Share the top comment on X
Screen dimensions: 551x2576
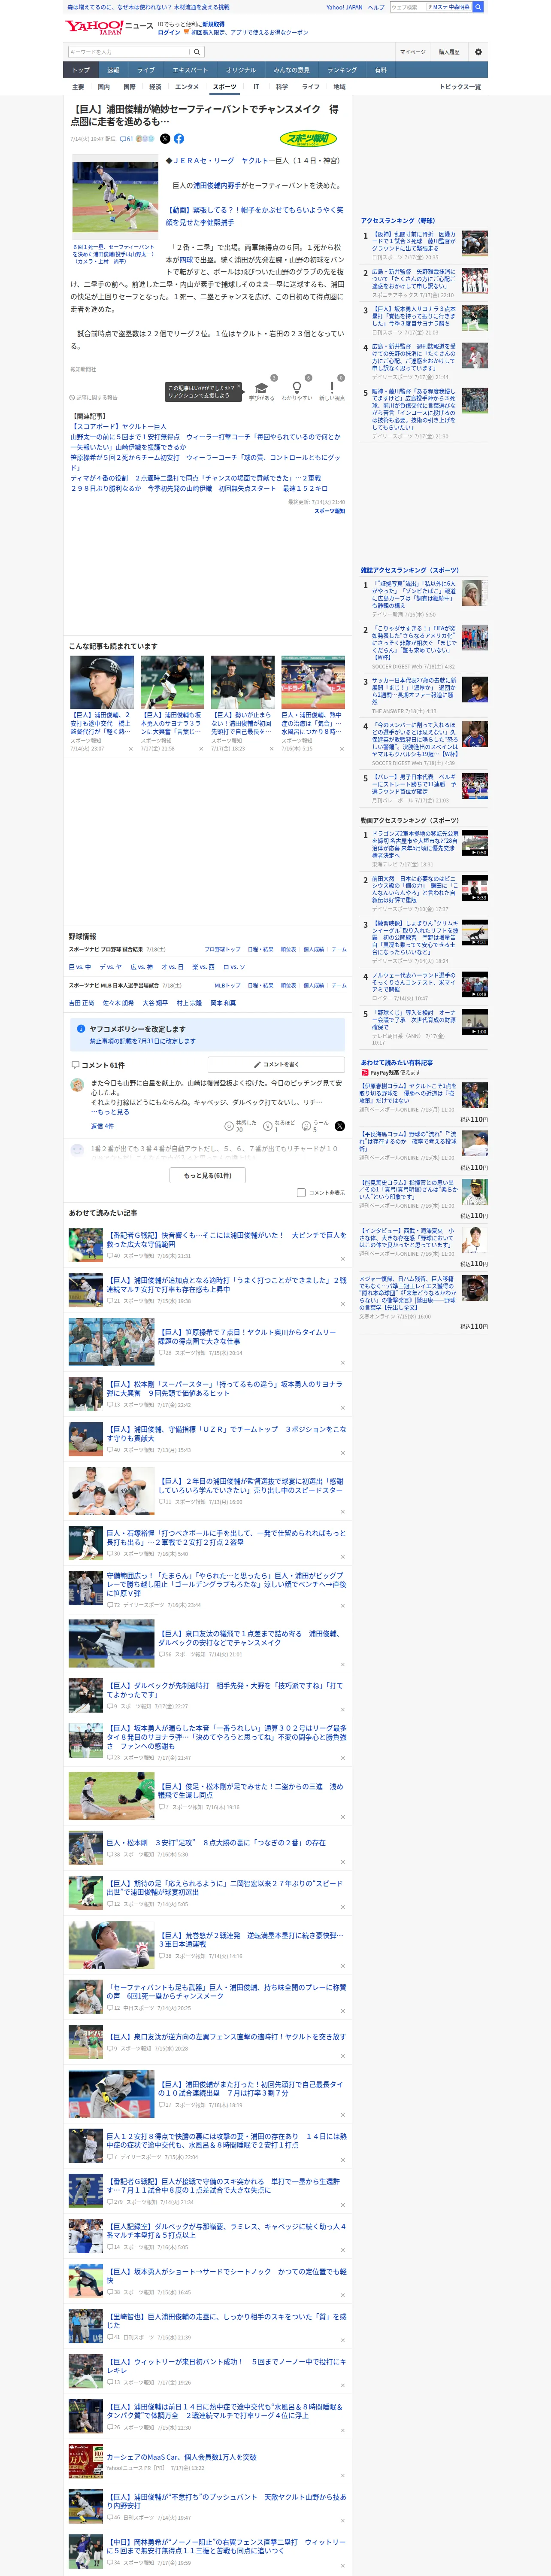(x=339, y=1126)
